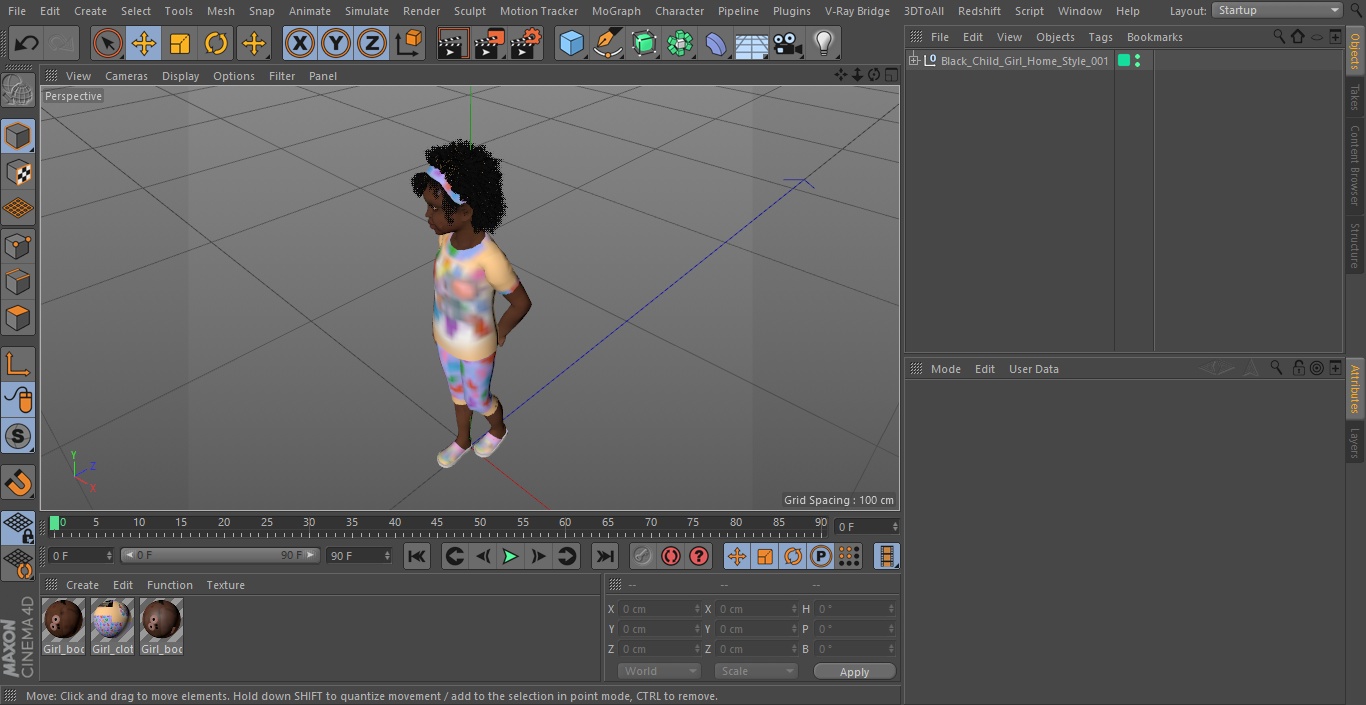
Task: Open the viewport Cameras menu
Action: tap(126, 76)
